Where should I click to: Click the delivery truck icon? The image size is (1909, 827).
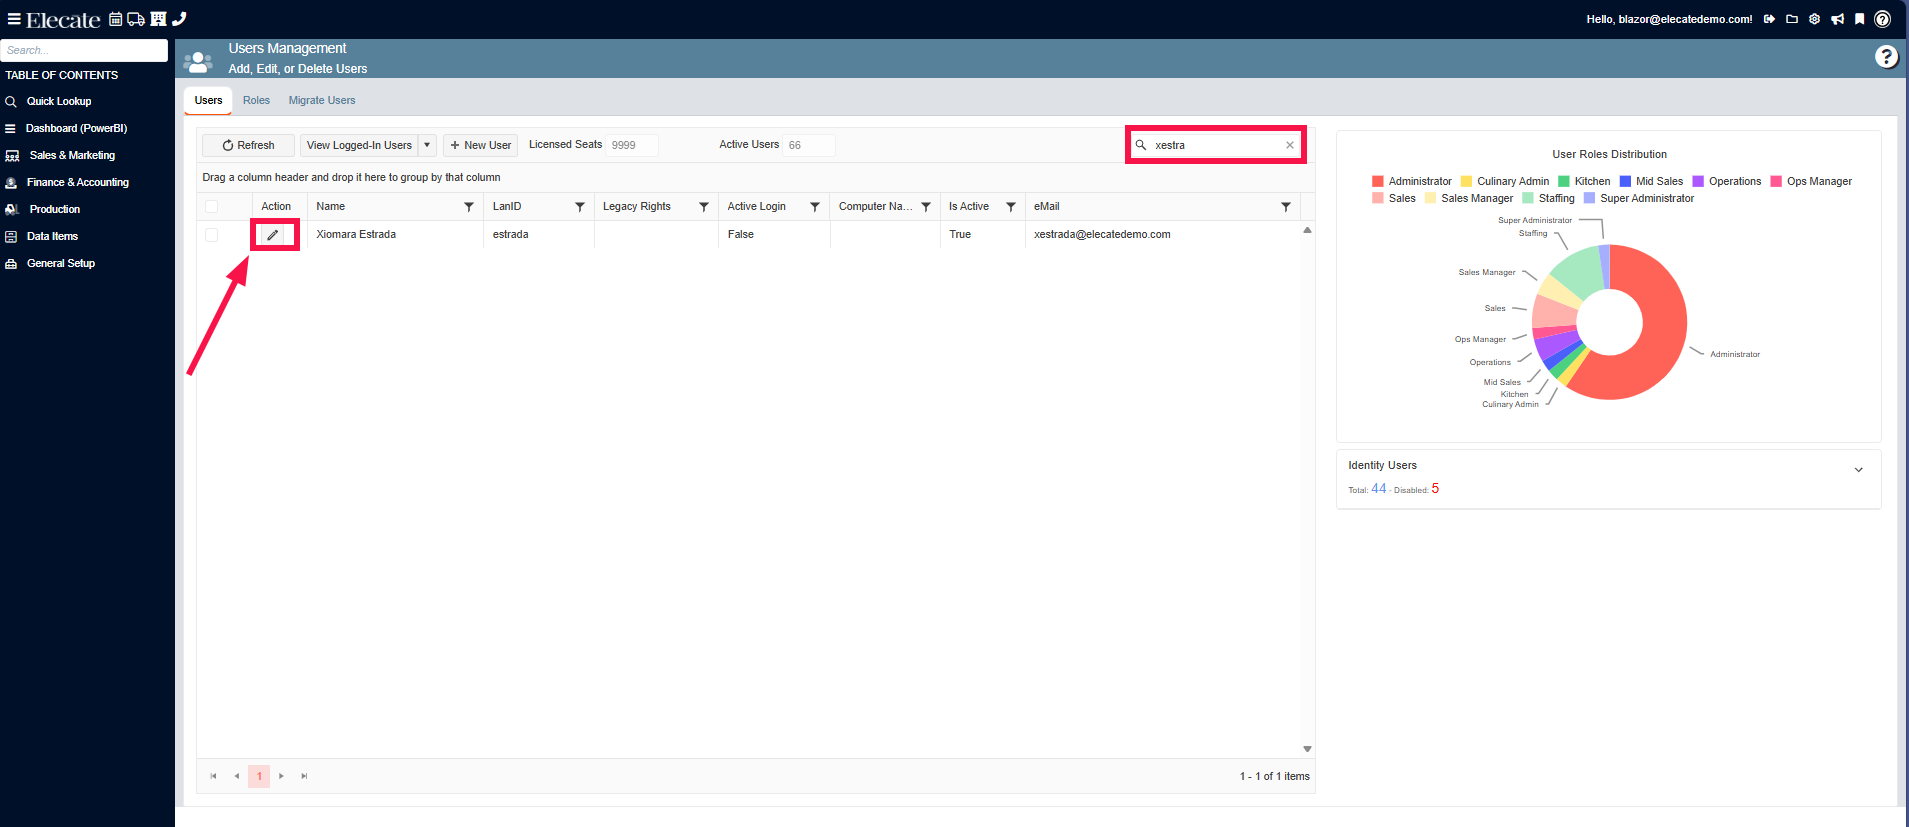[x=136, y=19]
